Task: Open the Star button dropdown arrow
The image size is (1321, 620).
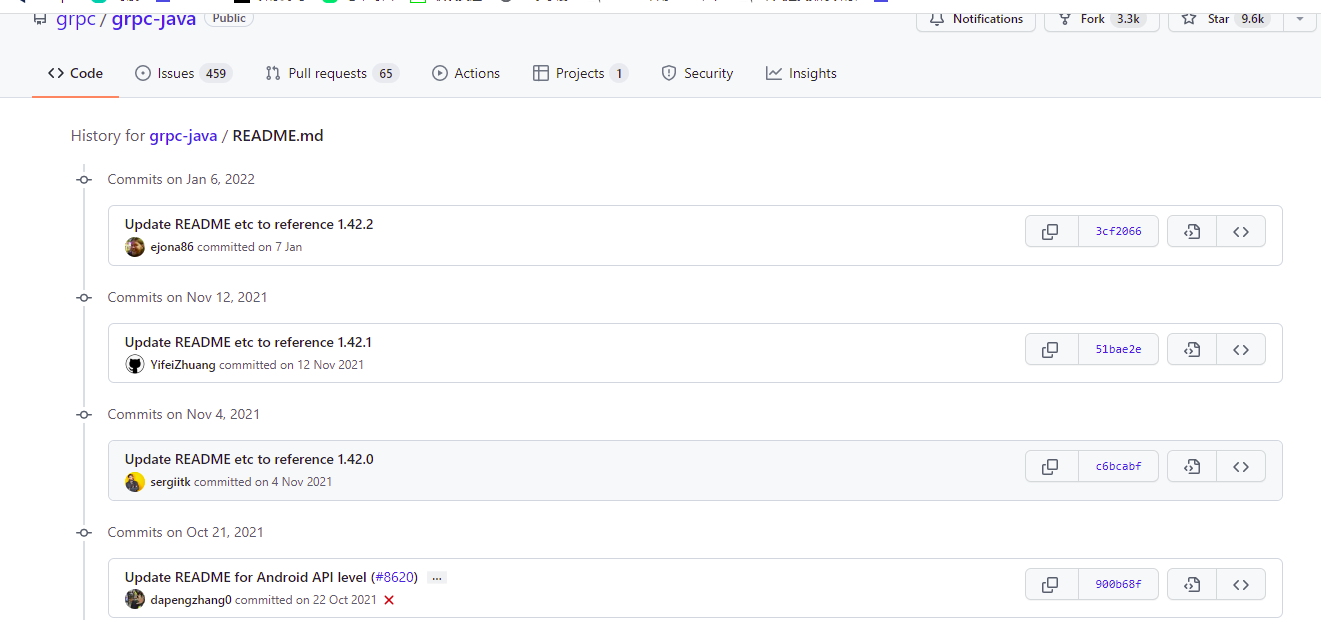Action: click(x=1299, y=19)
